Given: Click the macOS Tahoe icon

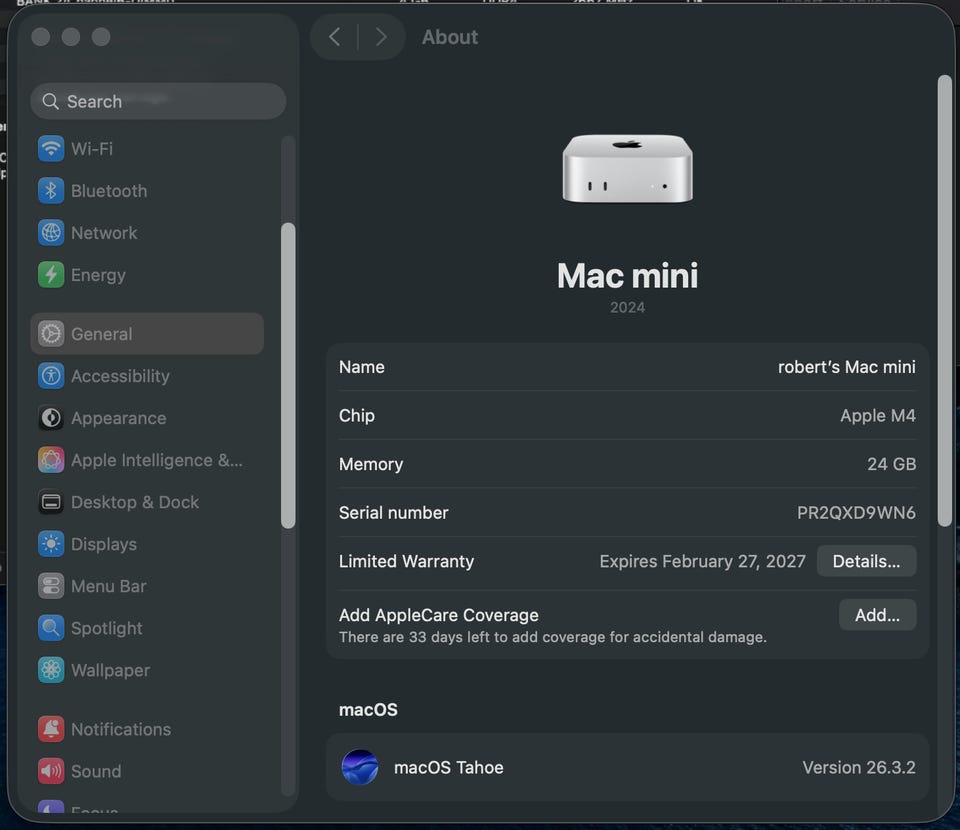Looking at the screenshot, I should click(x=360, y=768).
